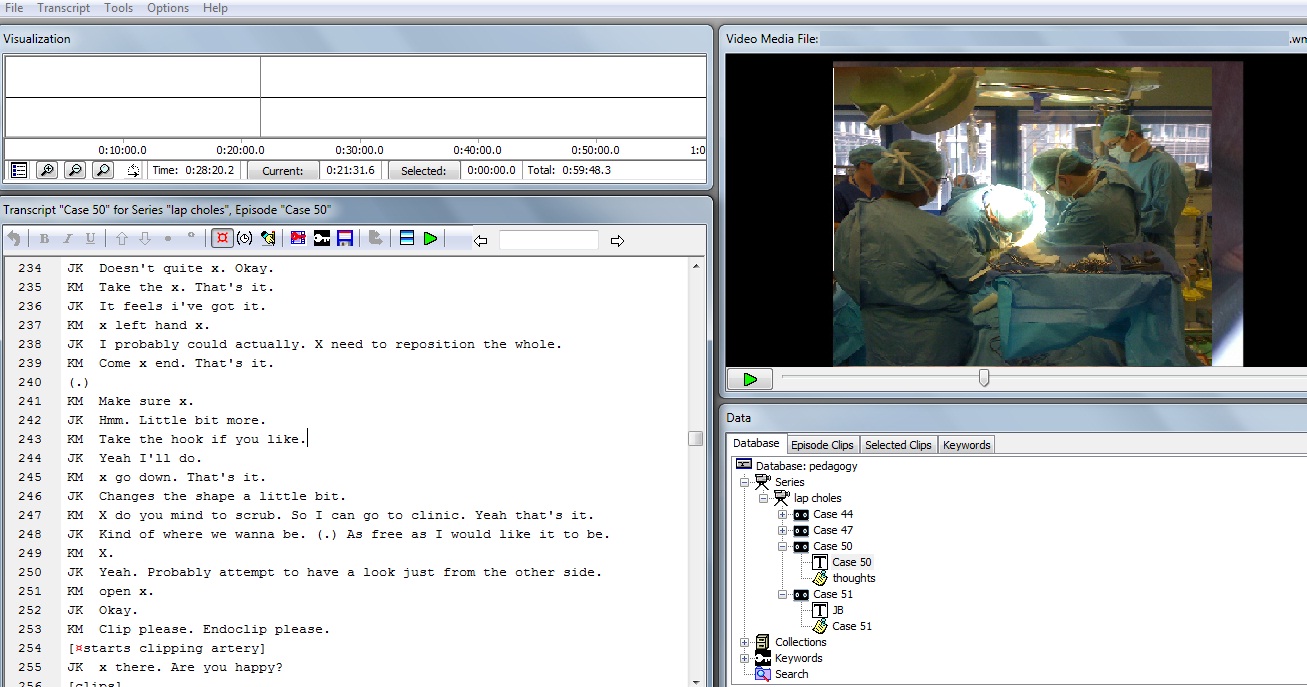
Task: Toggle the red read-only edit mode button
Action: [222, 239]
